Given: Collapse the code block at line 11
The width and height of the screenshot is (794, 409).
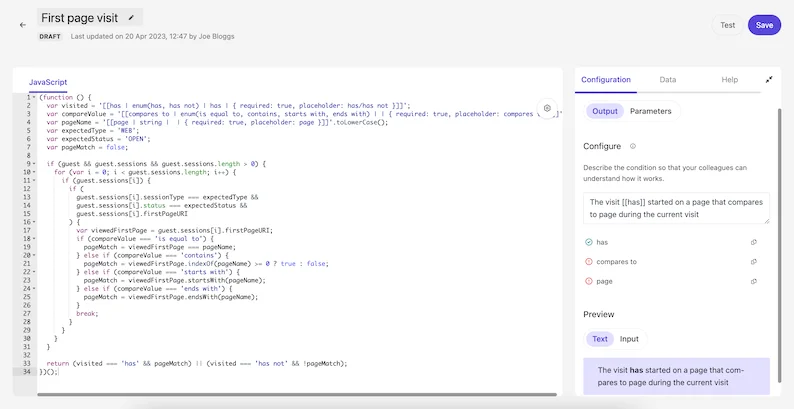Looking at the screenshot, I should tap(34, 180).
